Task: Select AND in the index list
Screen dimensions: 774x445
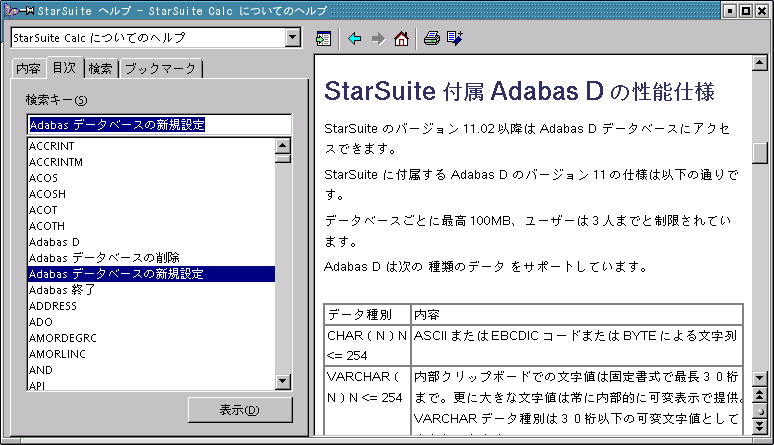Action: (151, 370)
